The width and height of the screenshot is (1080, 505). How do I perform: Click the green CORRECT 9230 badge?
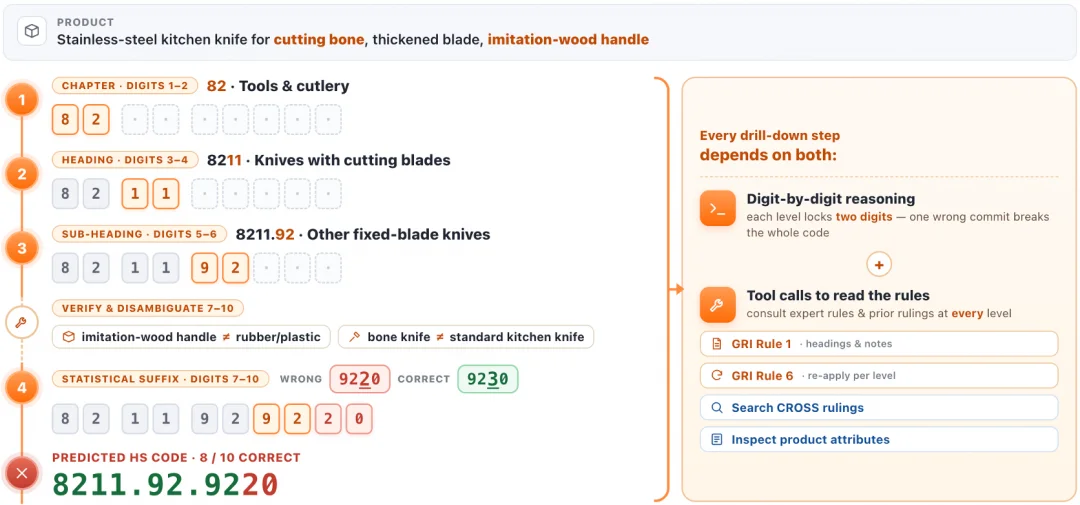coord(488,379)
